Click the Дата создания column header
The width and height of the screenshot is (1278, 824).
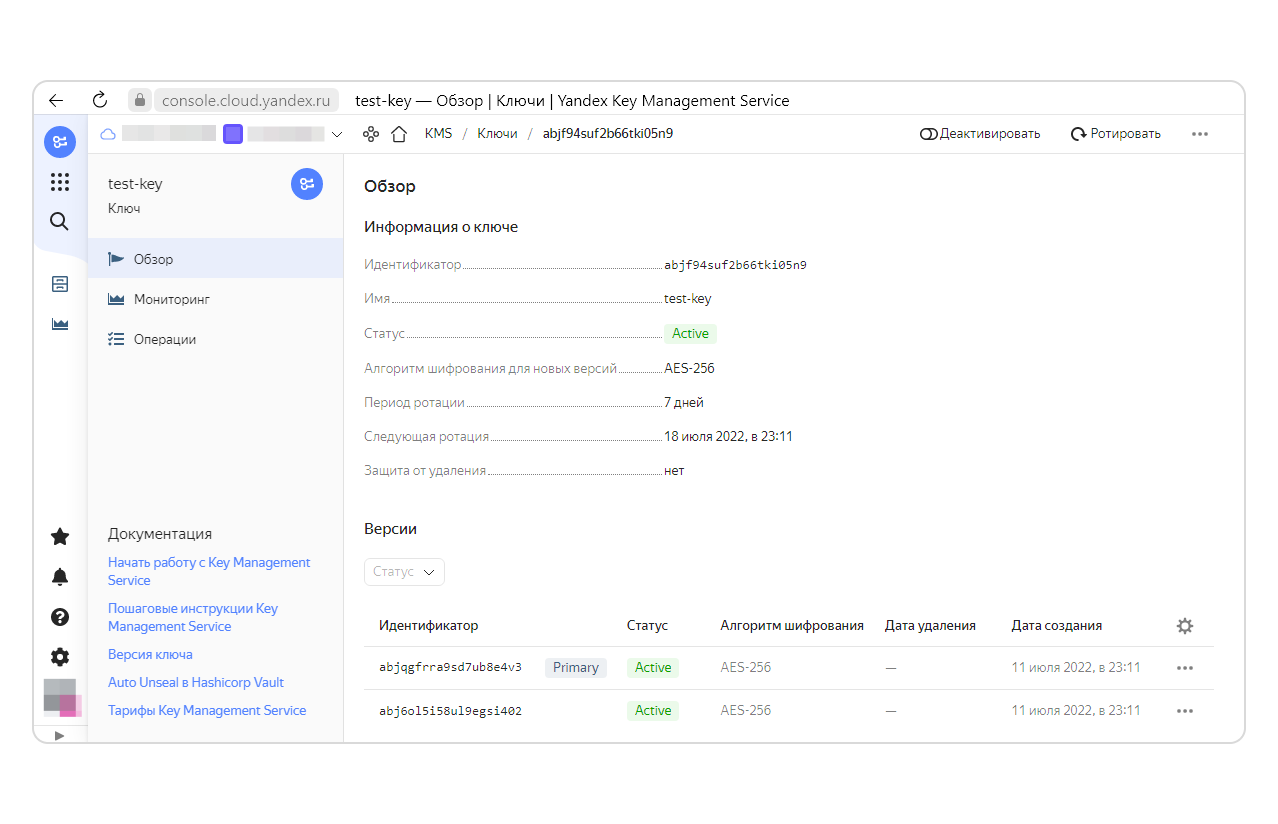click(1056, 626)
